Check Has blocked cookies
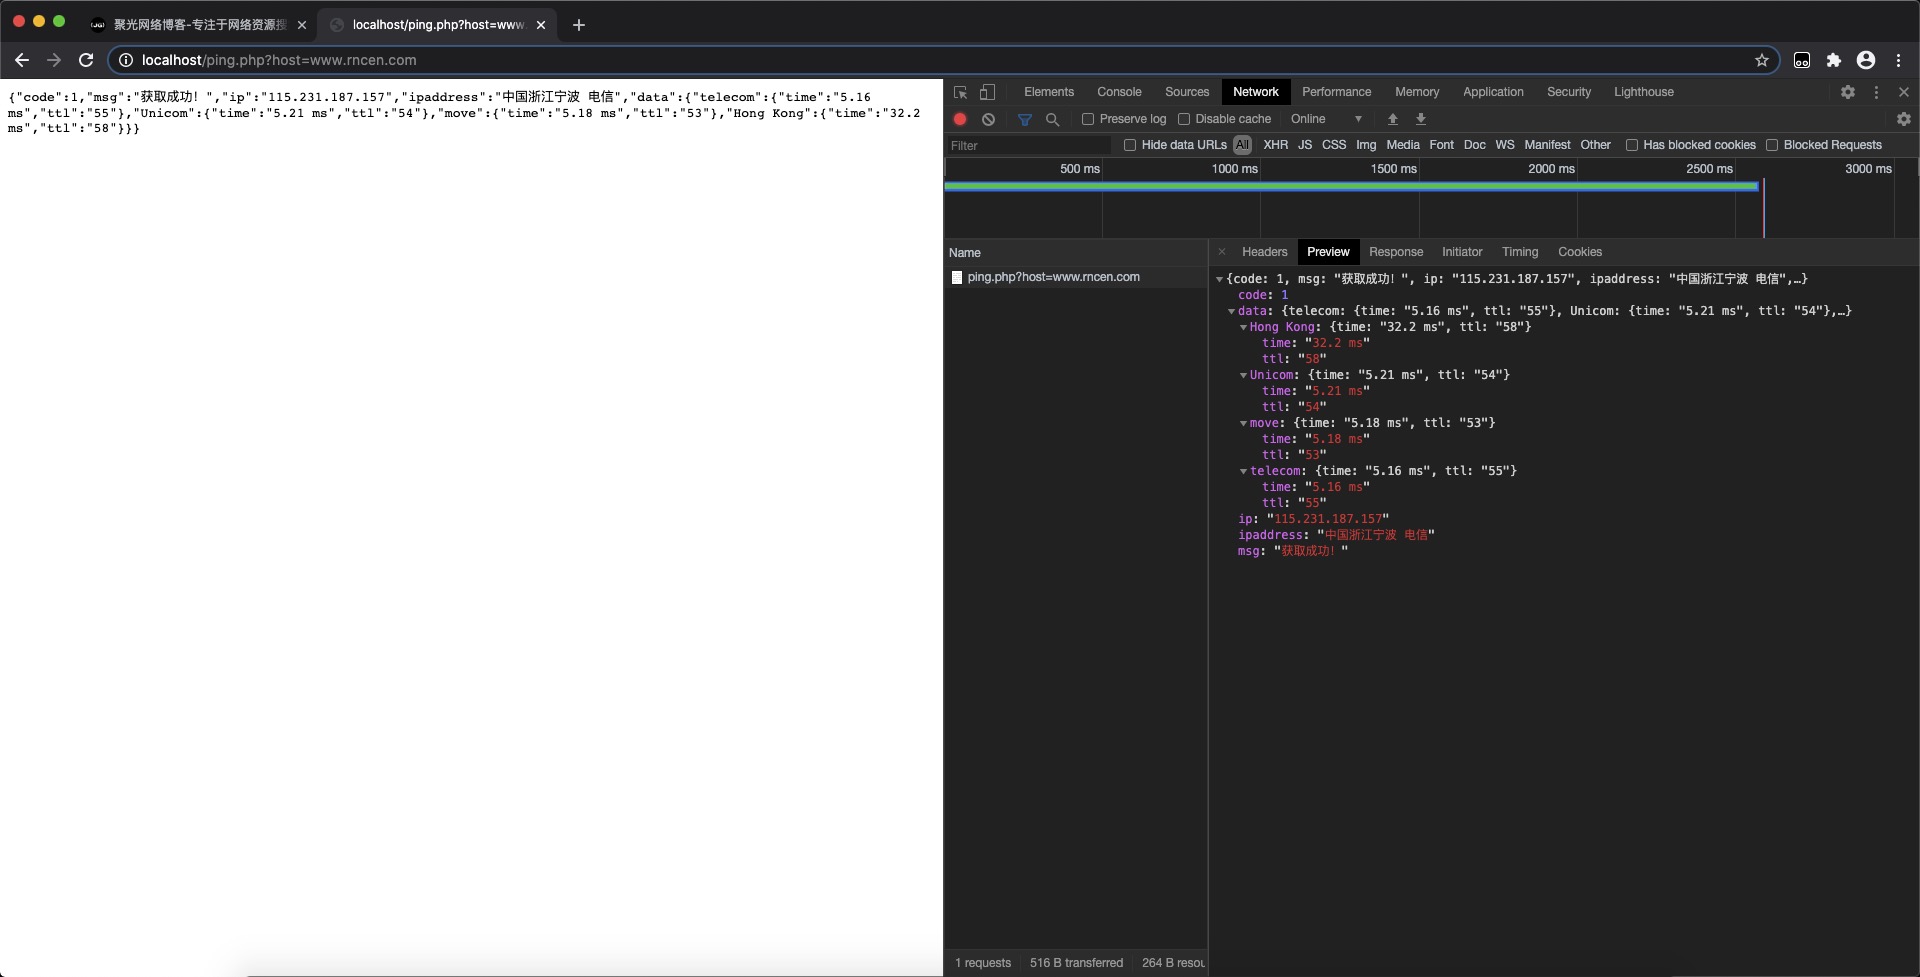The image size is (1920, 977). click(x=1632, y=145)
